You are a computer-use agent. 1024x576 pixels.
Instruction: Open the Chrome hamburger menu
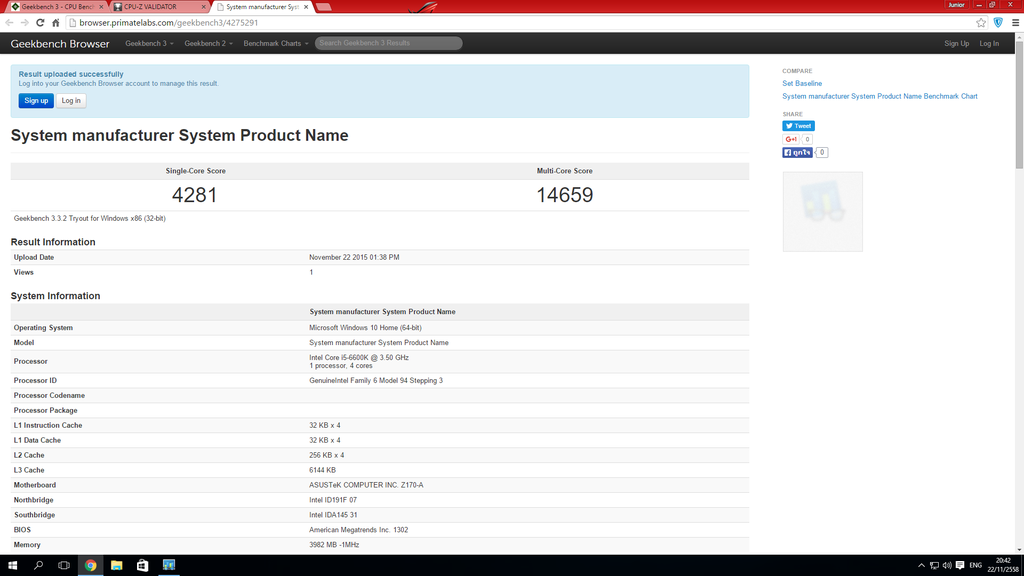[1015, 23]
